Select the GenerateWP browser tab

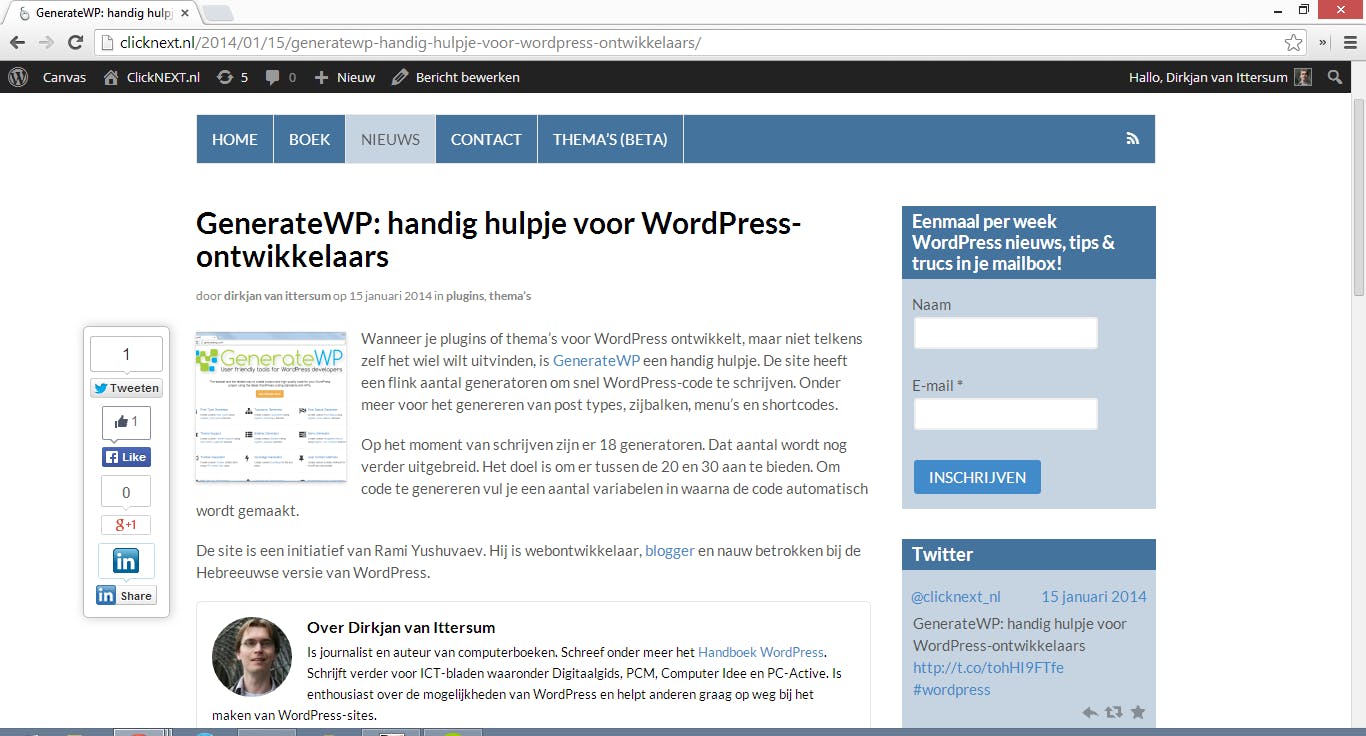102,13
